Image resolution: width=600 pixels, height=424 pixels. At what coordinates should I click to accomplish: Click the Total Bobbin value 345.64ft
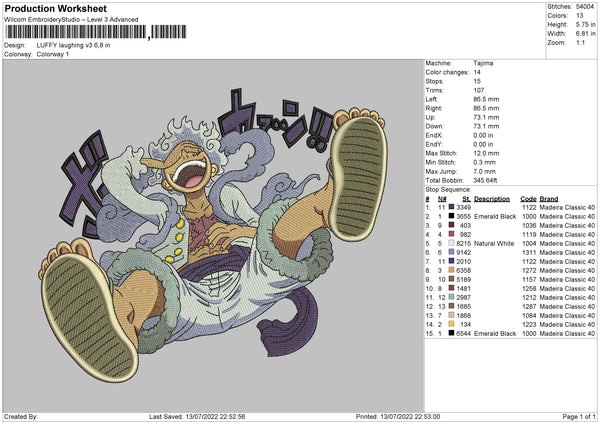coord(485,181)
